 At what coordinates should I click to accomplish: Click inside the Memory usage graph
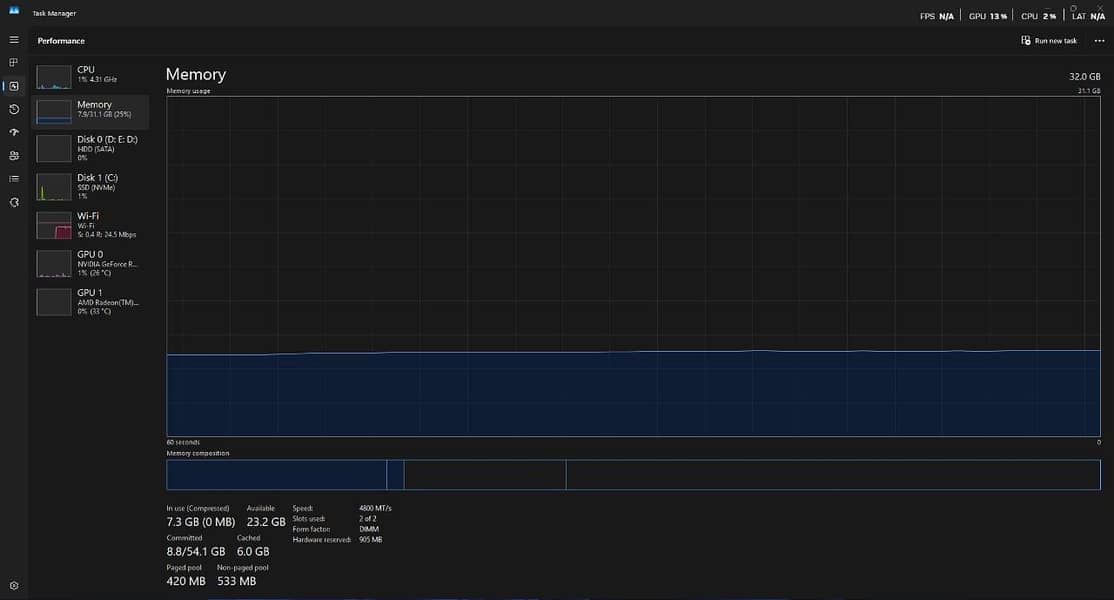pyautogui.click(x=633, y=266)
